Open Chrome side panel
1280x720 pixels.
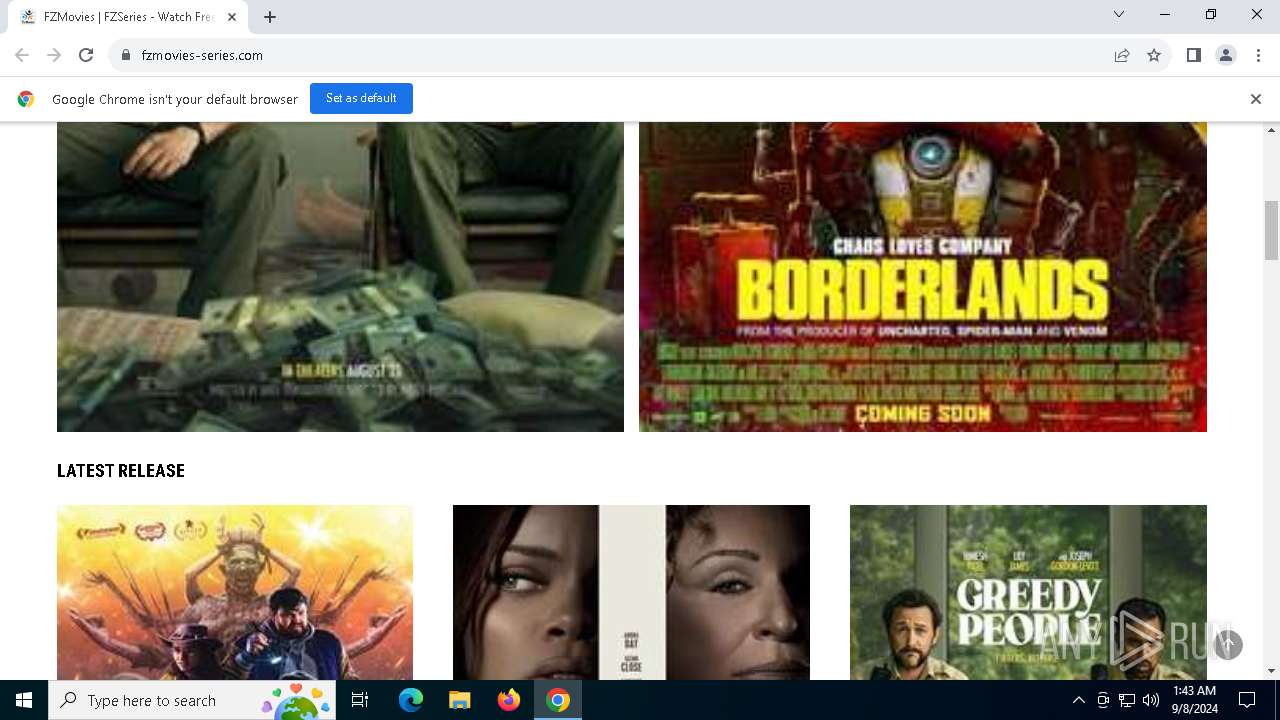[1194, 55]
